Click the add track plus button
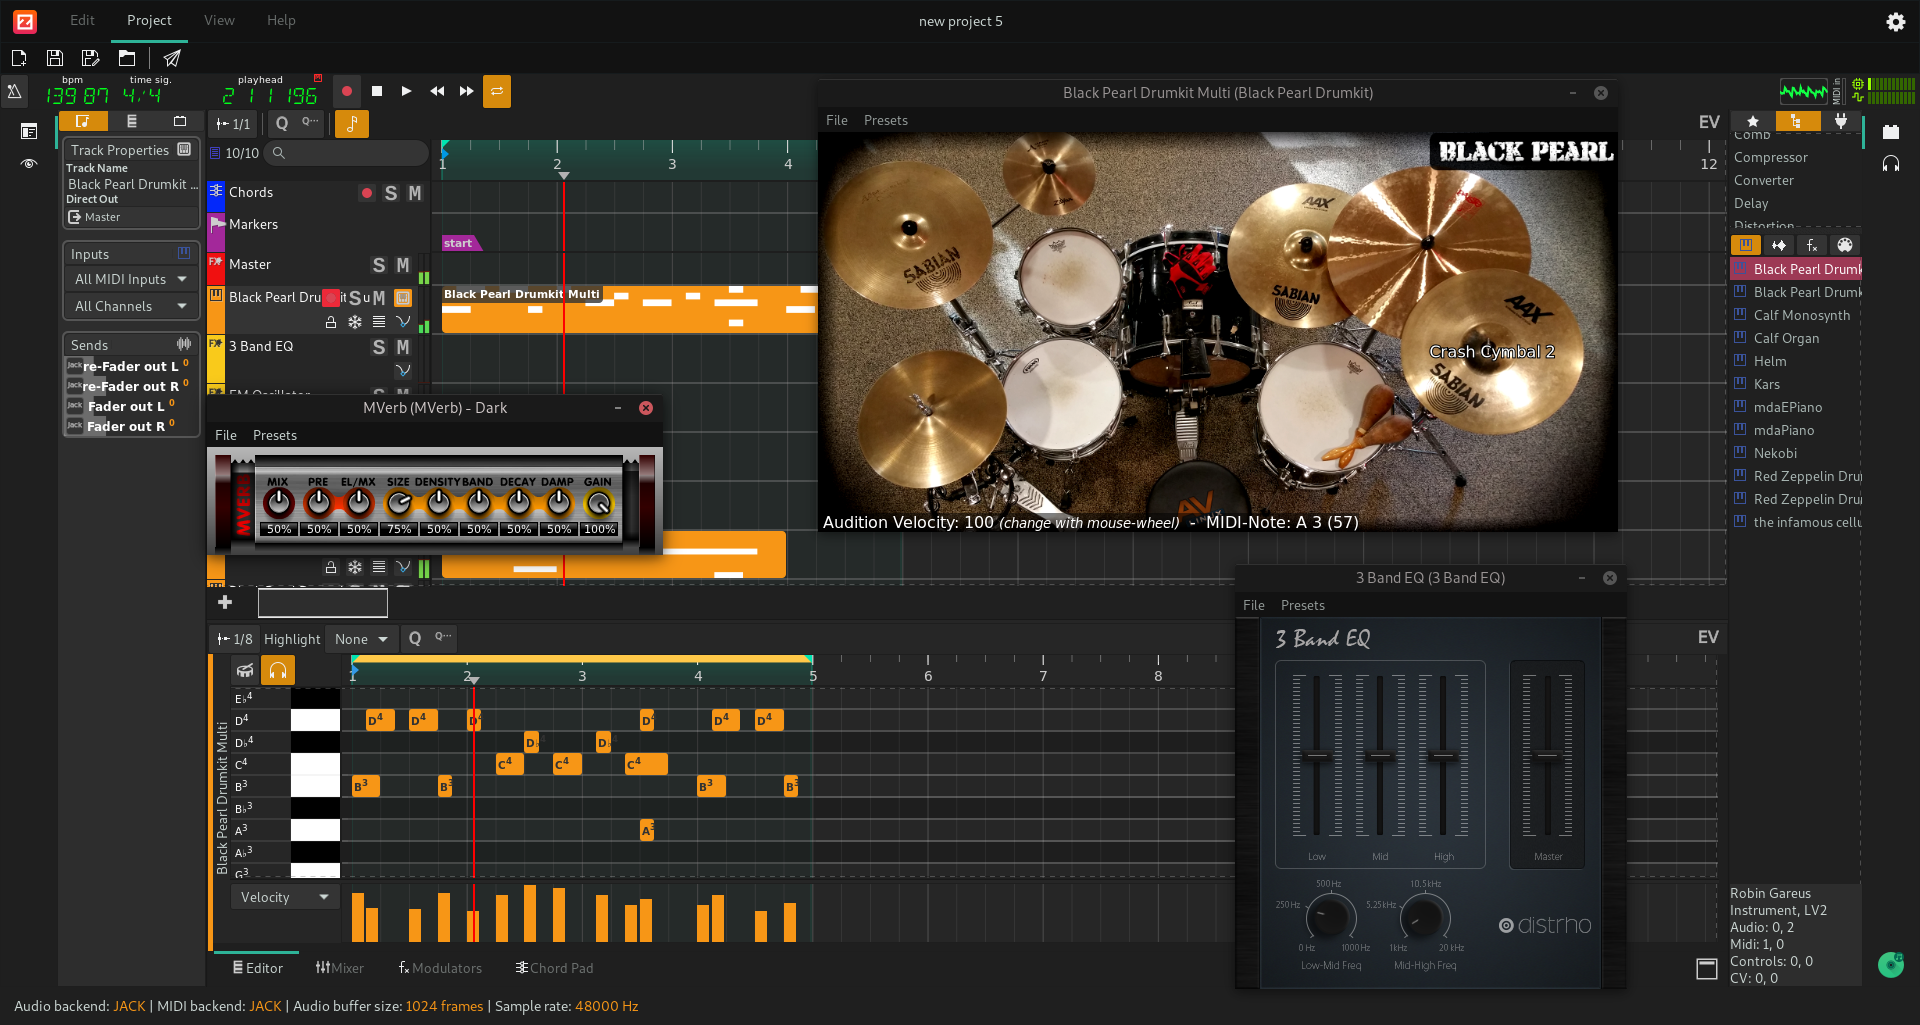Screen dimensions: 1920x1025 point(225,602)
